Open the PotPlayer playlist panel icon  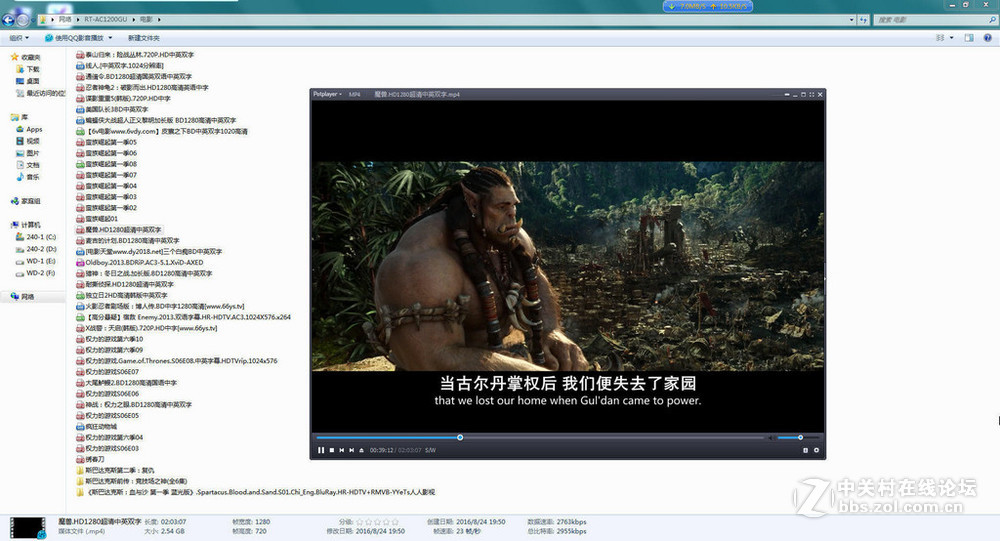[x=805, y=450]
